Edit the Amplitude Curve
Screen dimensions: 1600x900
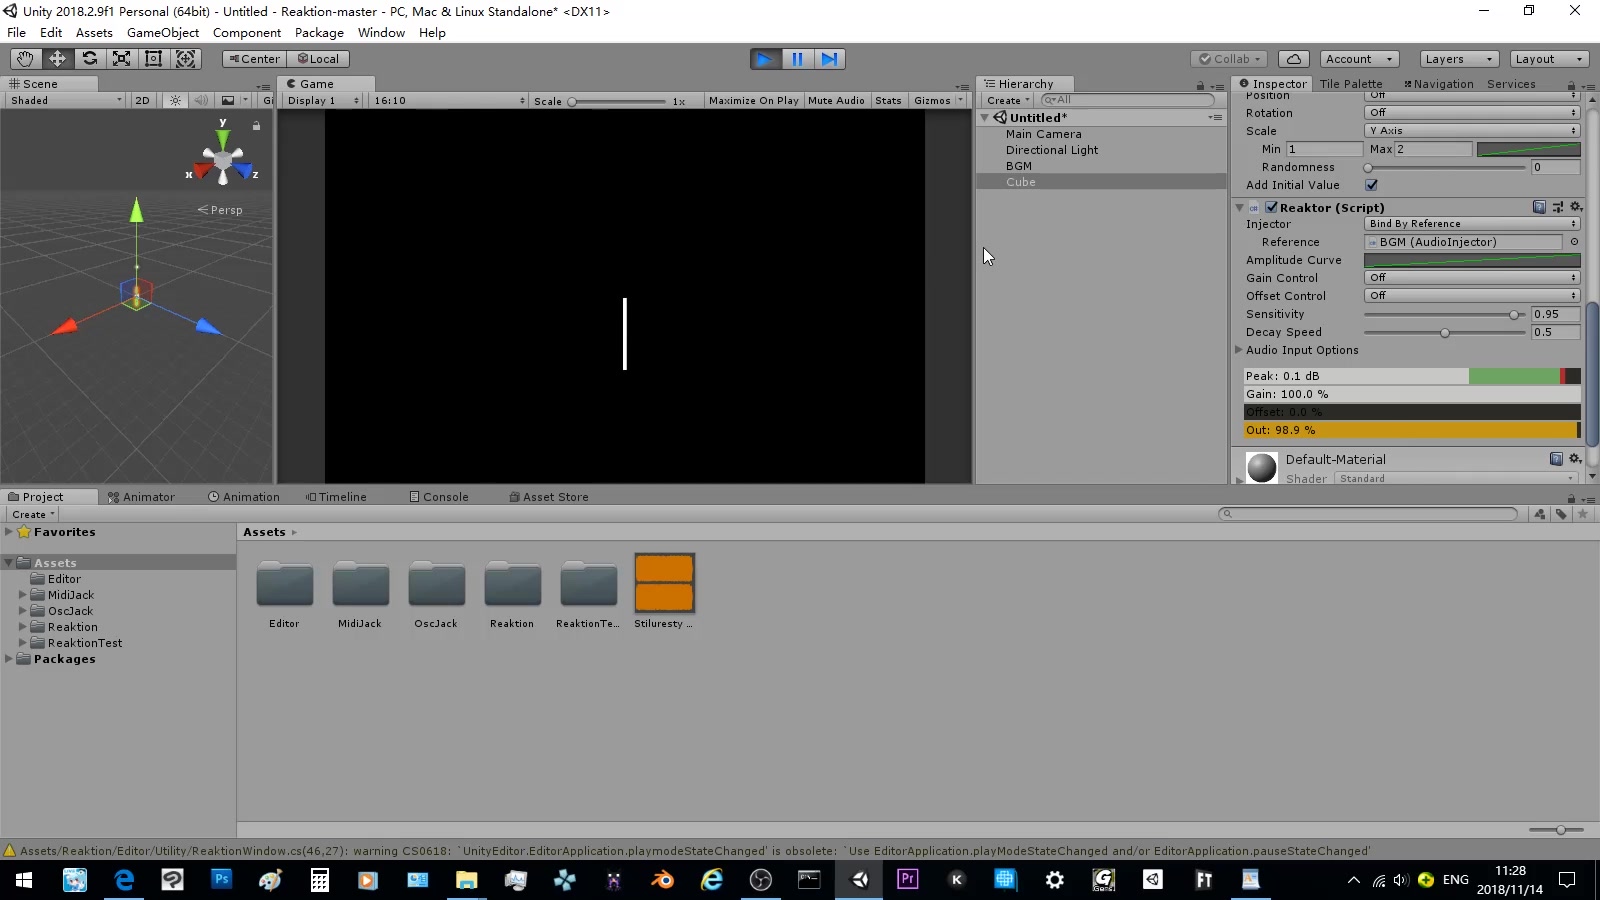point(1471,260)
